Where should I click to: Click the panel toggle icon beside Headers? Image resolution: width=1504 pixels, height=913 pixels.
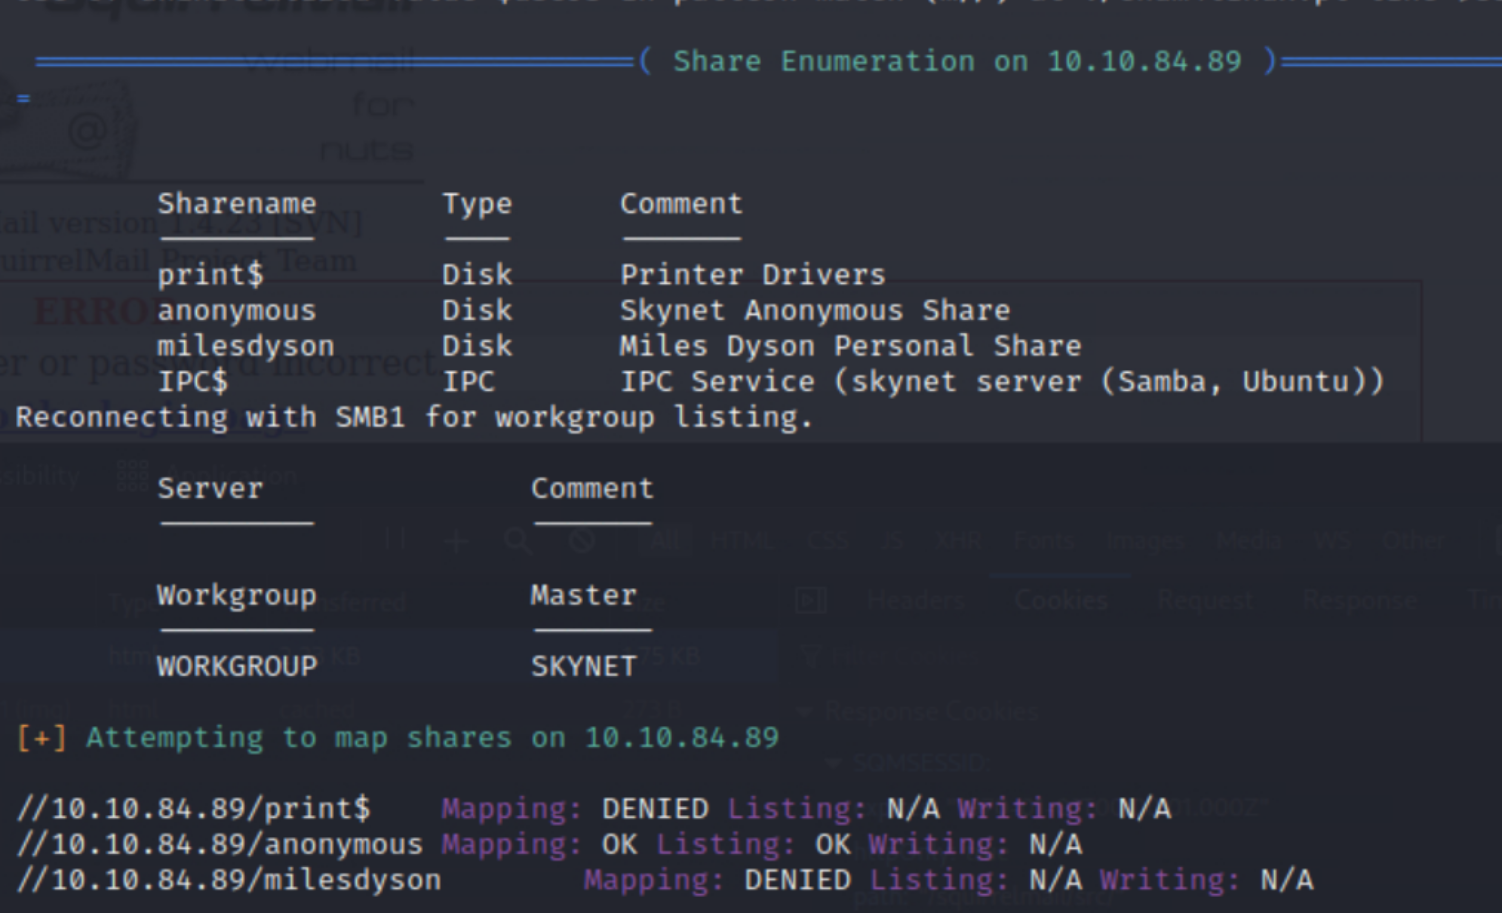coord(810,600)
